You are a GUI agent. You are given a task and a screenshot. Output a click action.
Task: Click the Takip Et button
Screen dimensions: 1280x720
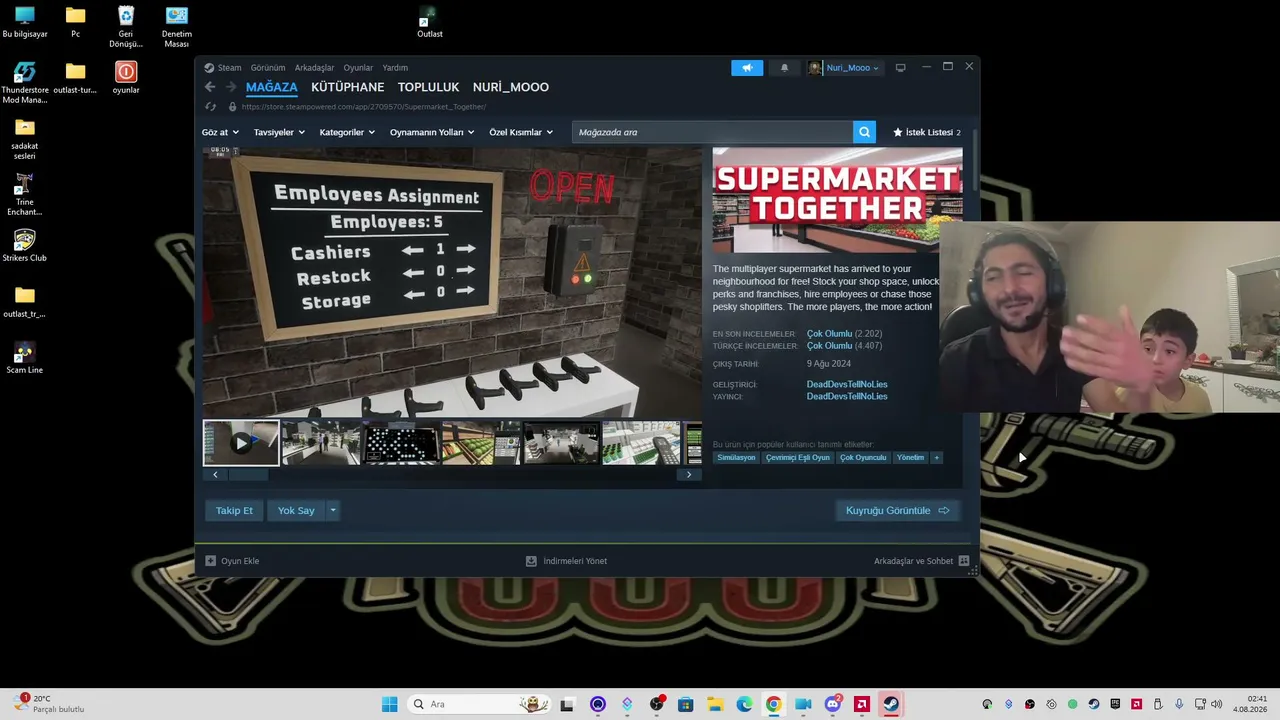point(235,510)
